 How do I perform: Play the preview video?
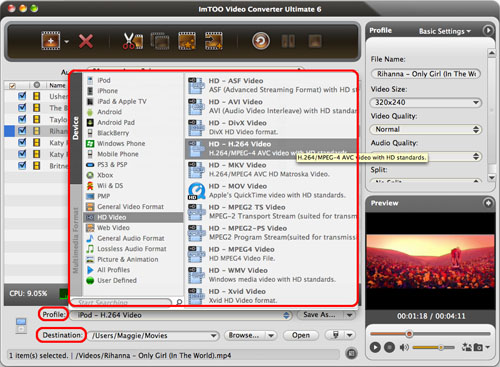[x=375, y=347]
